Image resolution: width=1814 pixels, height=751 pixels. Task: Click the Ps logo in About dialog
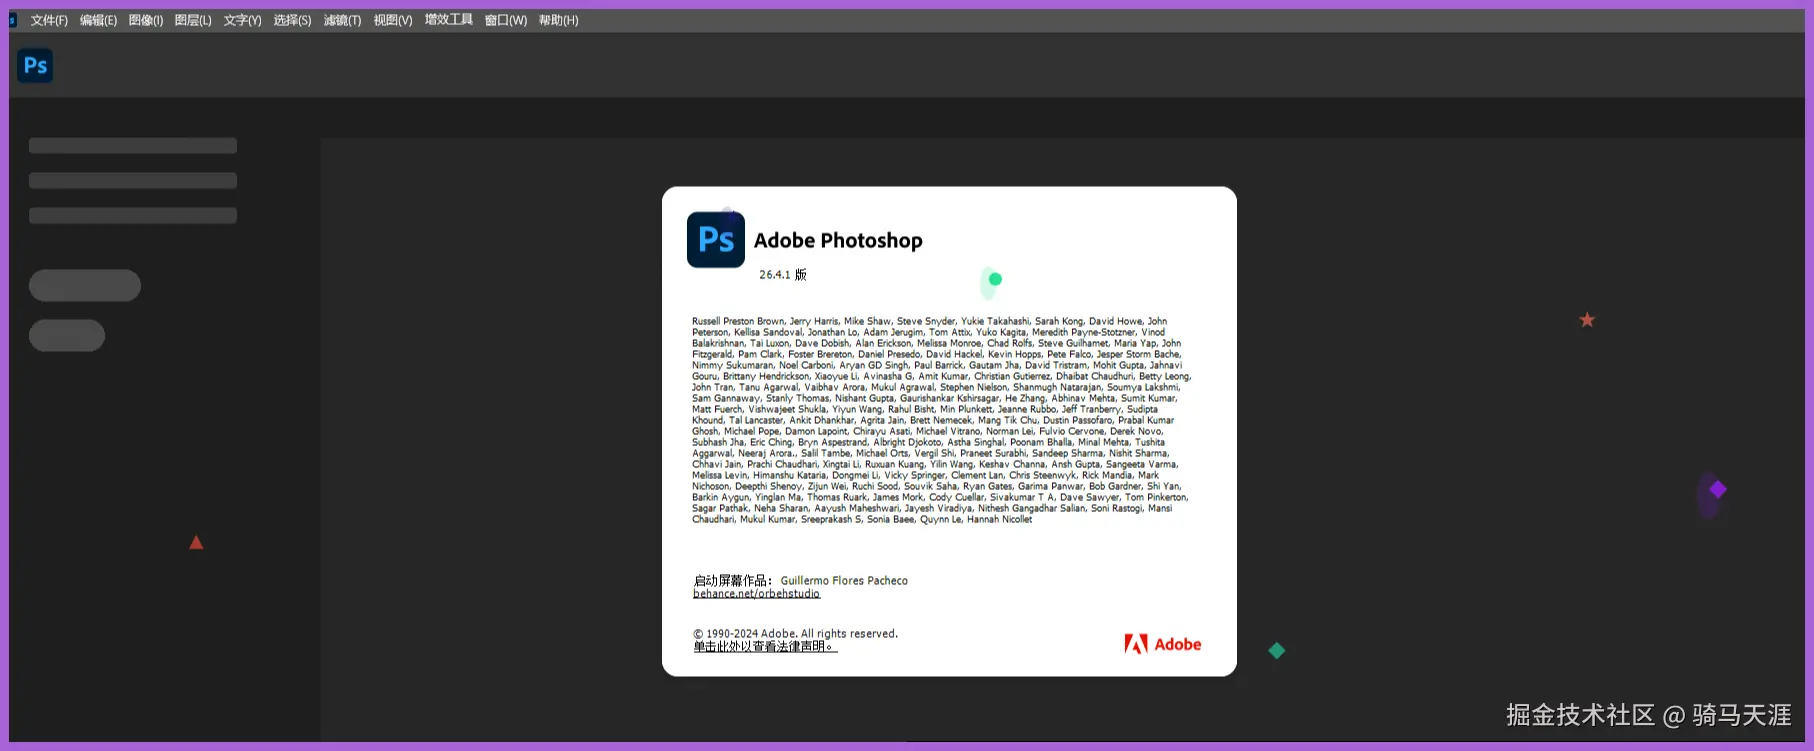pyautogui.click(x=716, y=239)
